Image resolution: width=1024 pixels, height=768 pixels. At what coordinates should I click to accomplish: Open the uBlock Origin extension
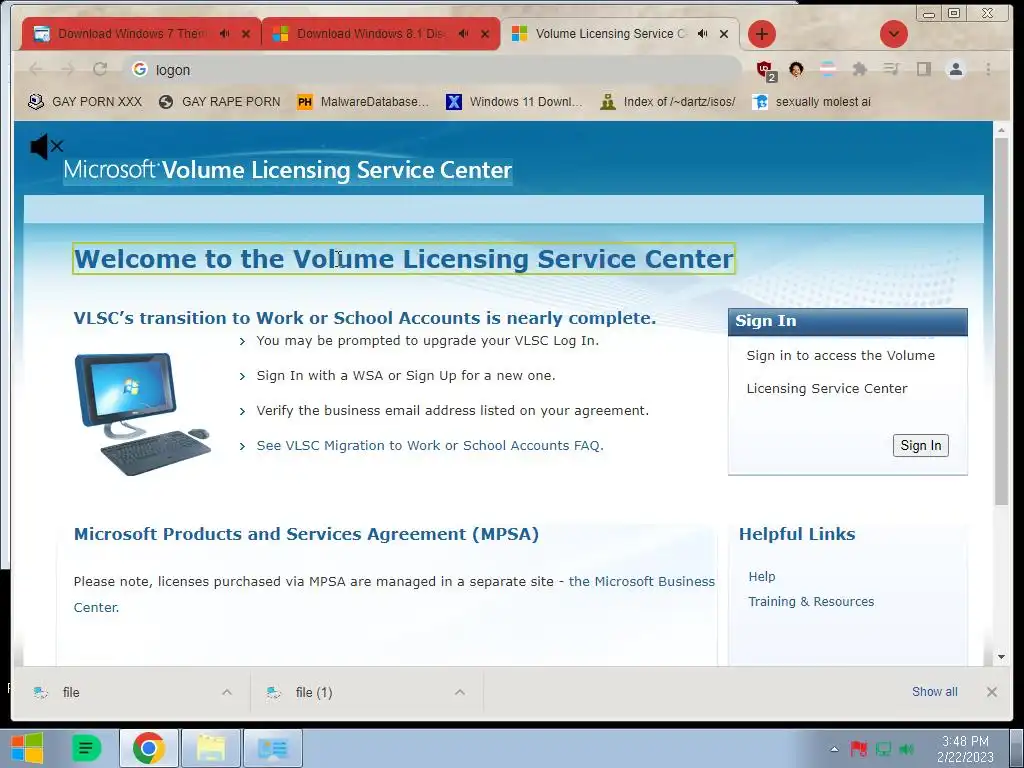(765, 70)
